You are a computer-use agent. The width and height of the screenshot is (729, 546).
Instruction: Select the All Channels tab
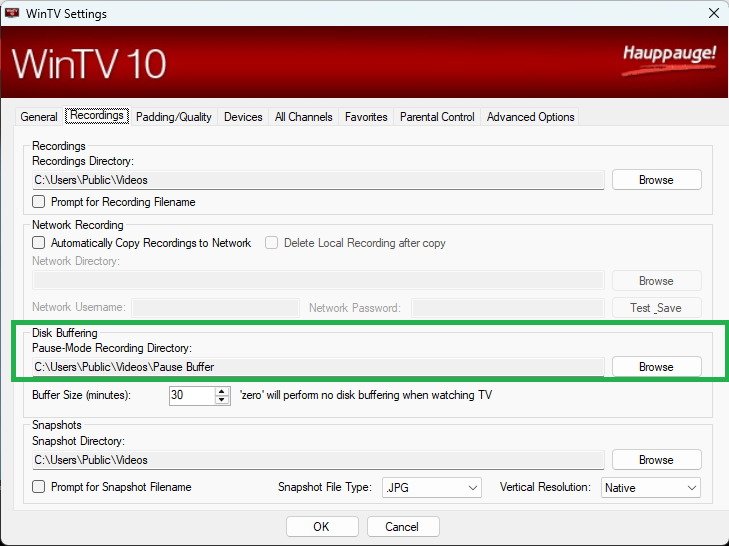tap(304, 117)
